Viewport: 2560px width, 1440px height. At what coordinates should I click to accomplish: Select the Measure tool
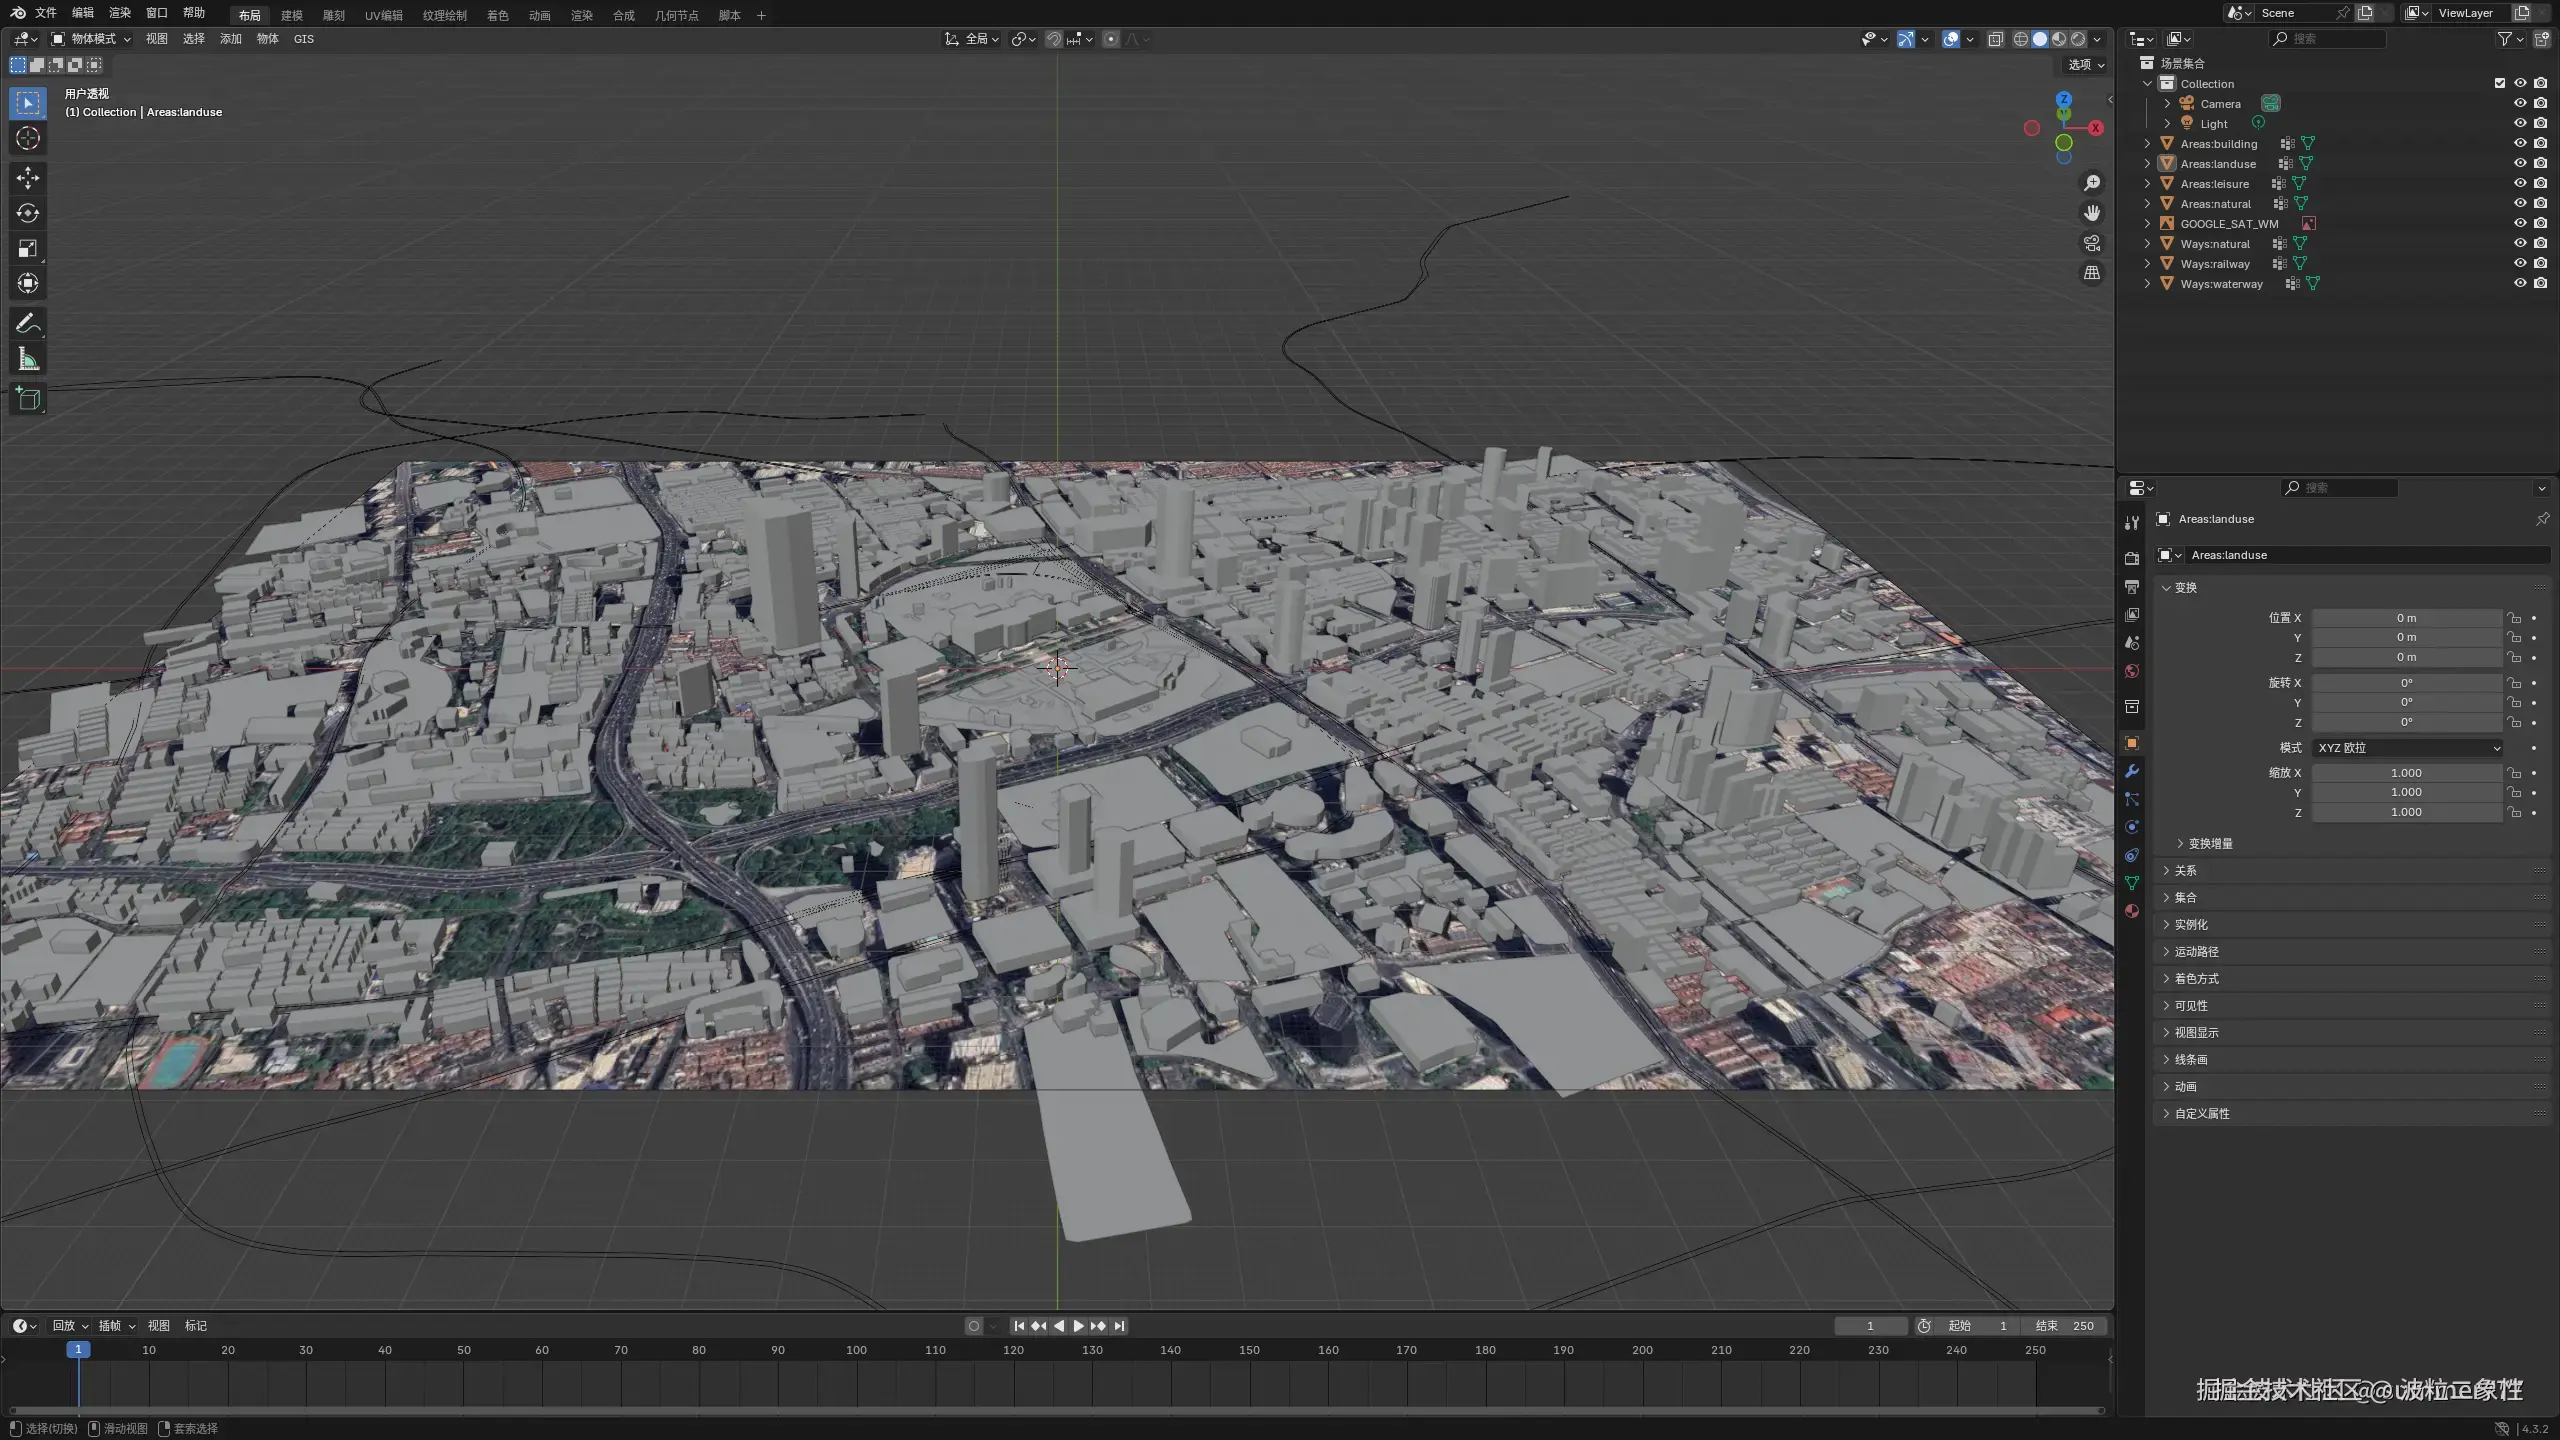coord(28,359)
